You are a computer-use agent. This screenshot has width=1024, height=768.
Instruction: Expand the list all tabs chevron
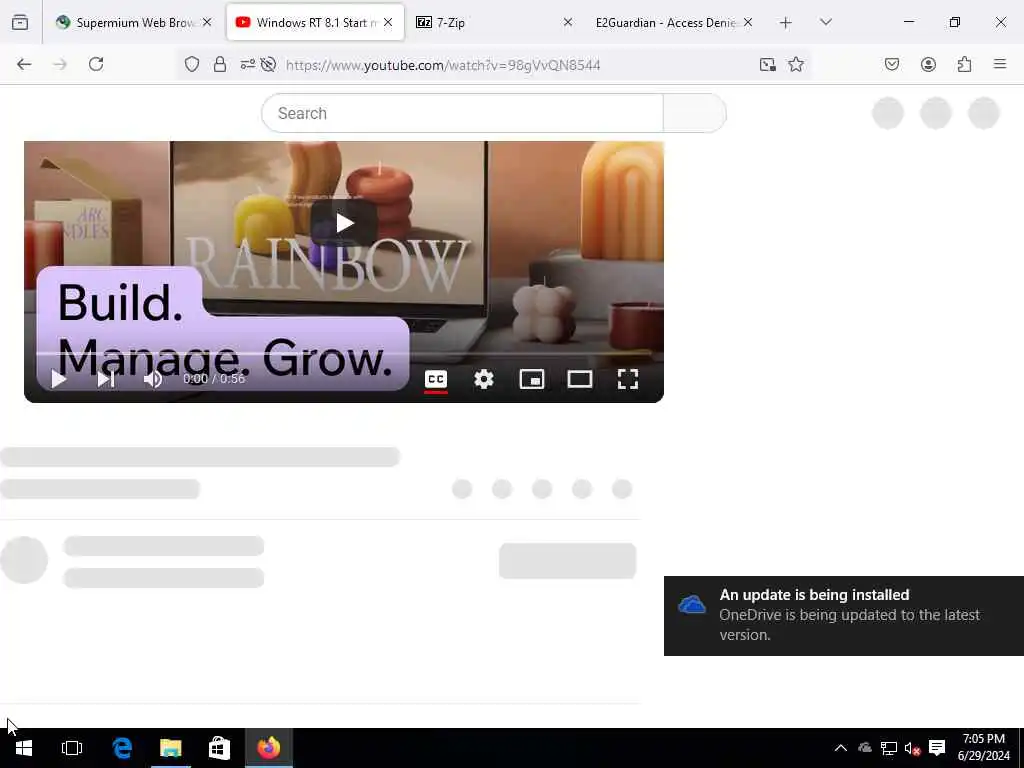tap(825, 23)
